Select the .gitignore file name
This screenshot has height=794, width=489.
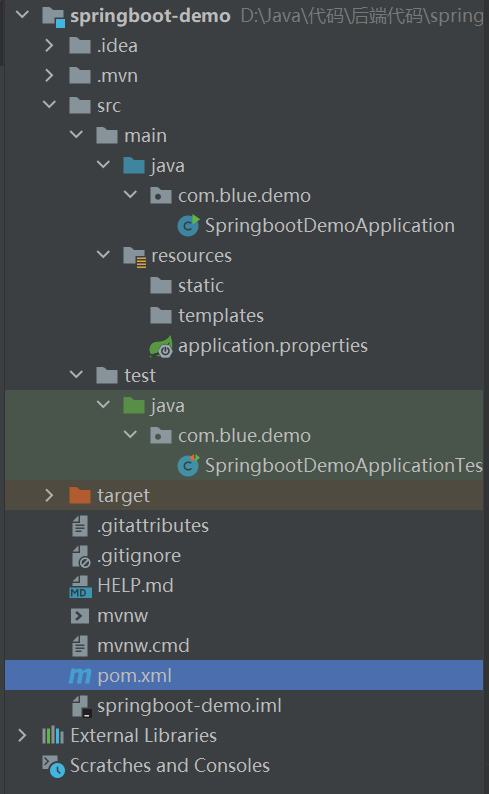tap(139, 557)
